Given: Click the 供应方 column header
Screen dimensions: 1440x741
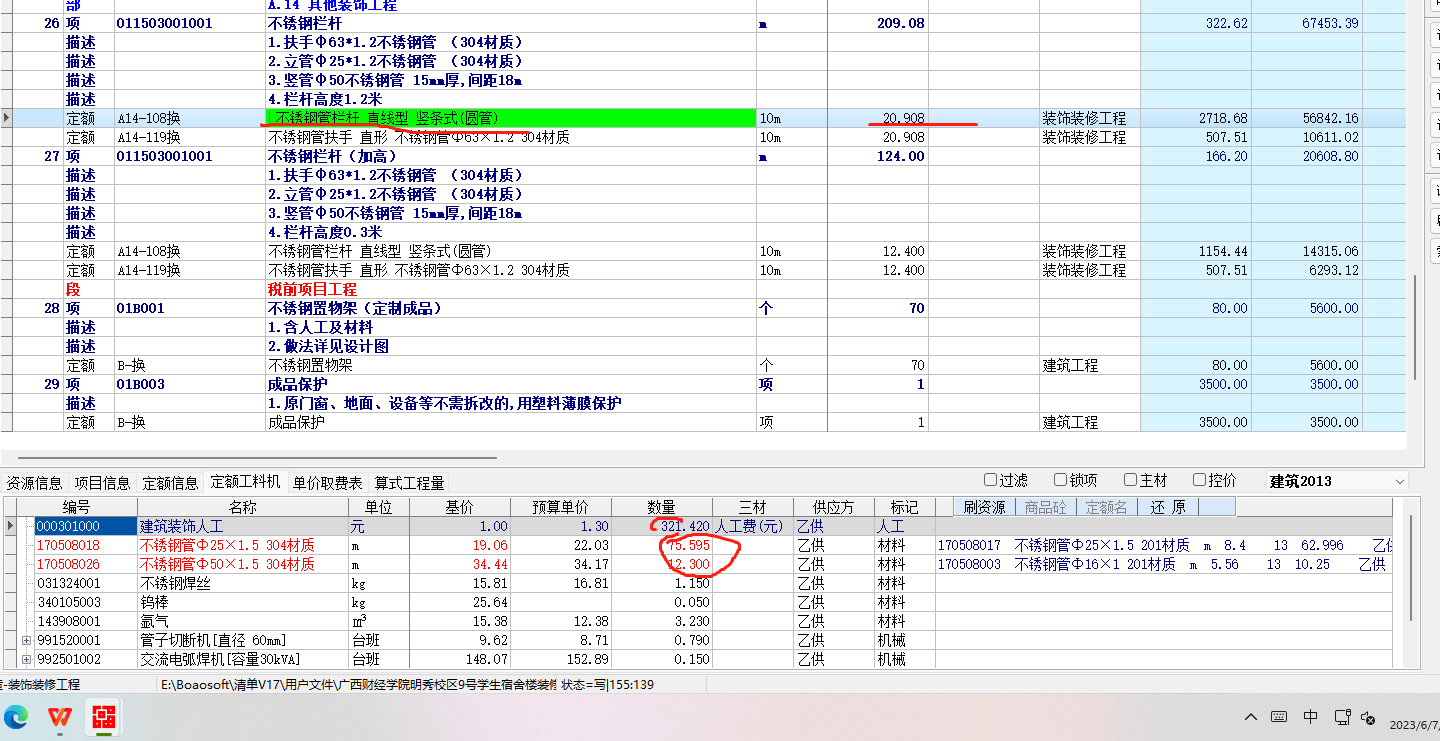Looking at the screenshot, I should [834, 507].
